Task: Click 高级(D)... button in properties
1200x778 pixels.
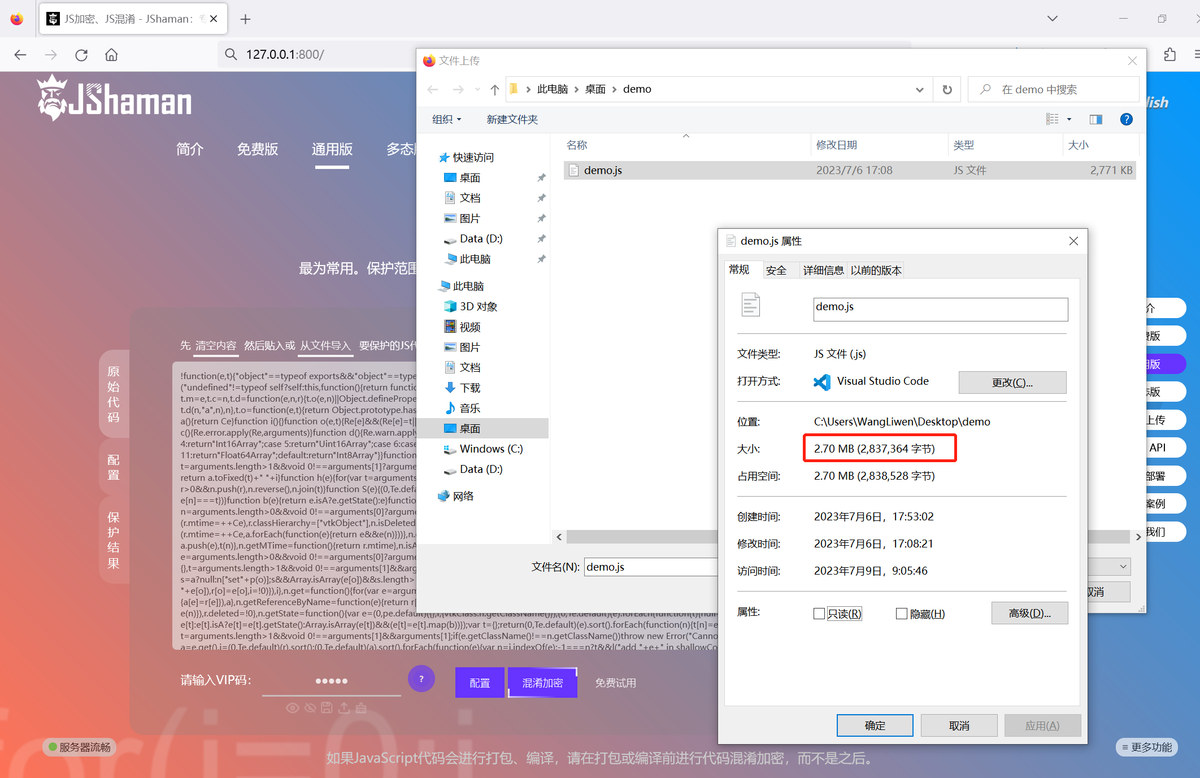Action: click(x=1029, y=613)
